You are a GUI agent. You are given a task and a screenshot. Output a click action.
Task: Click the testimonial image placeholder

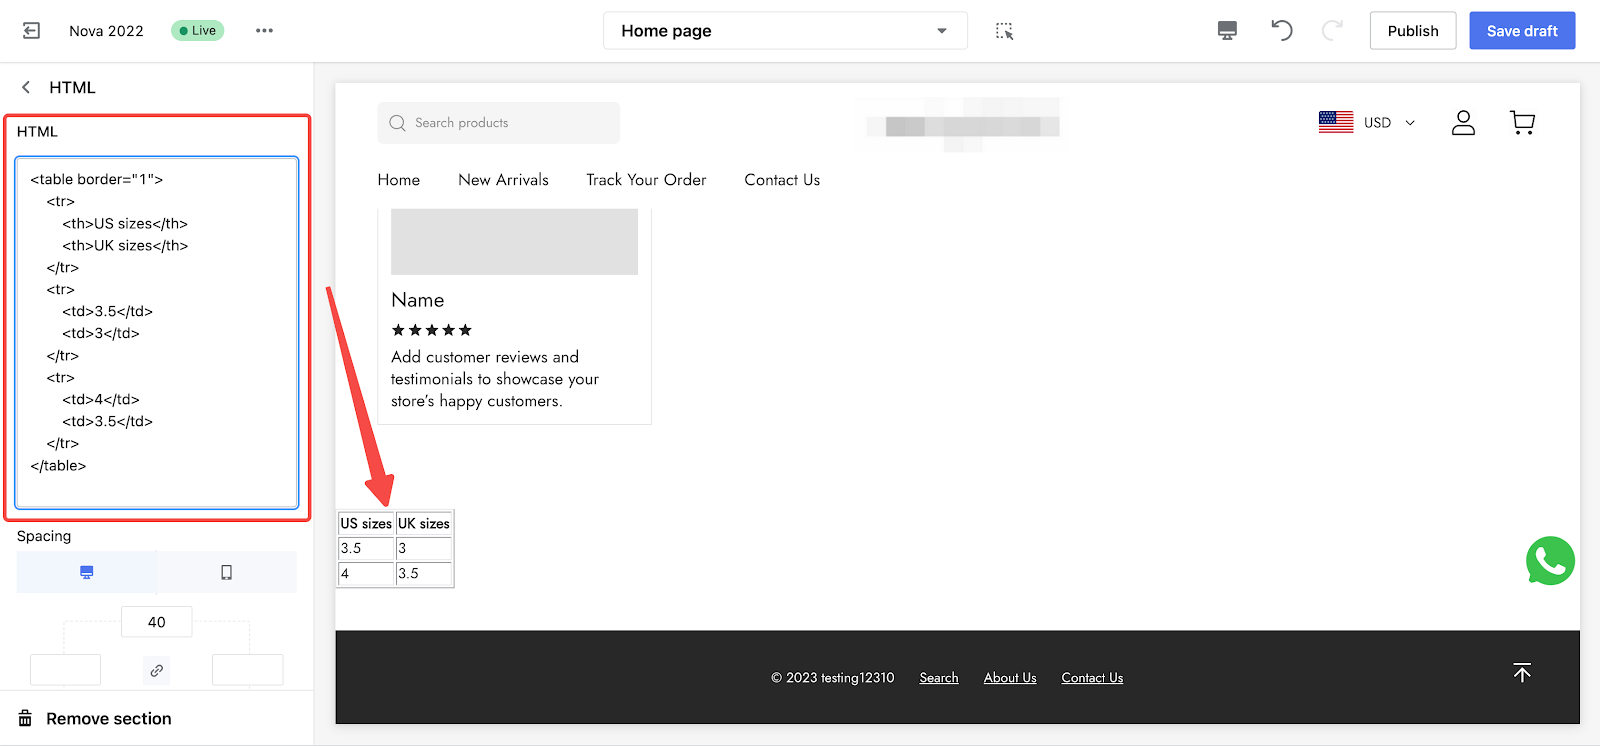click(514, 241)
